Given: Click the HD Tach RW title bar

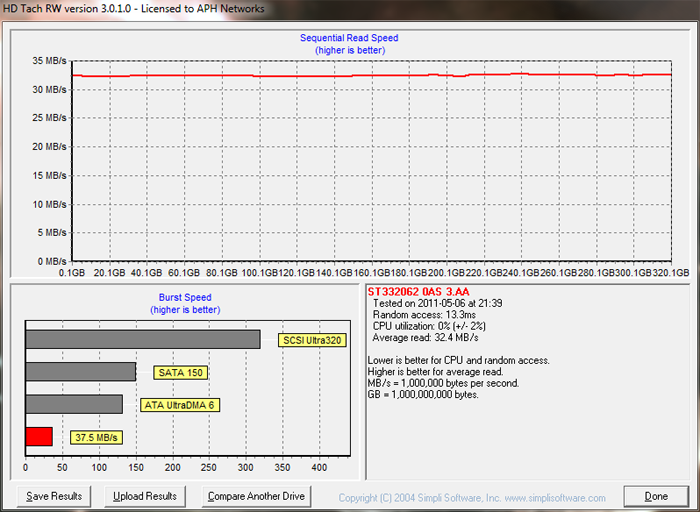Looking at the screenshot, I should click(140, 9).
